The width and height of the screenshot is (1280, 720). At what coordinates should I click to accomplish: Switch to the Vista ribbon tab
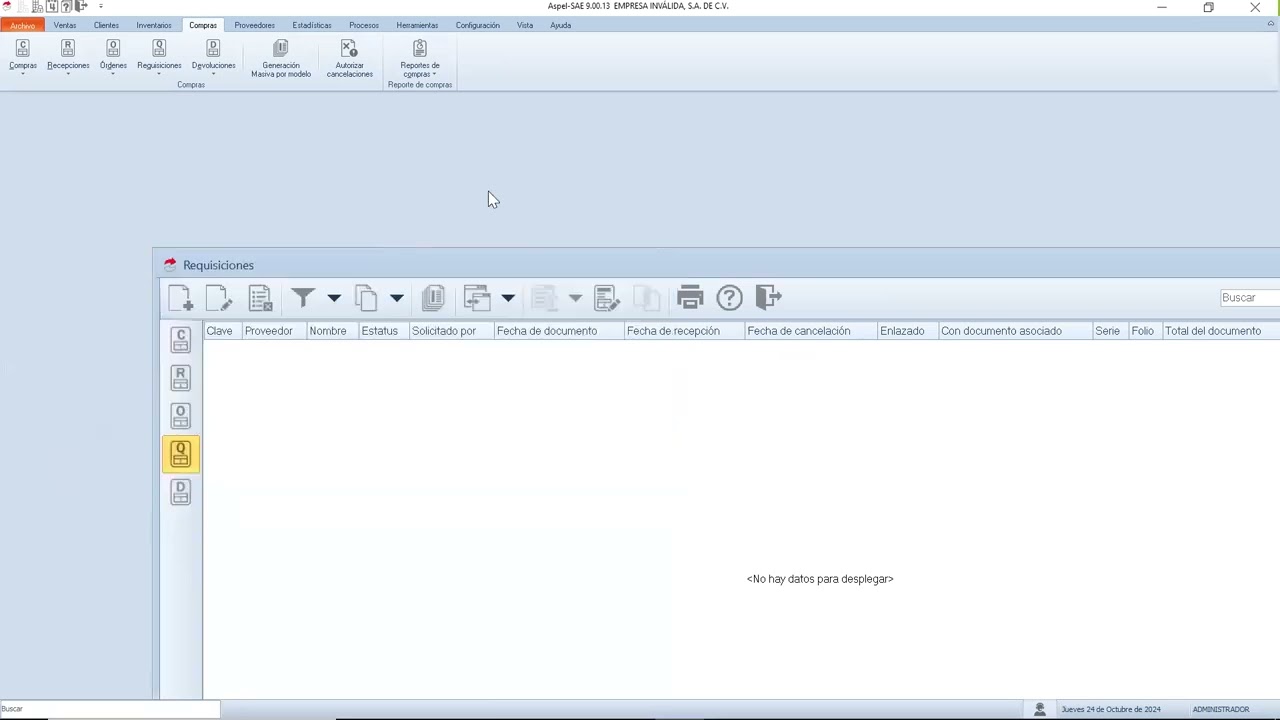click(x=525, y=25)
